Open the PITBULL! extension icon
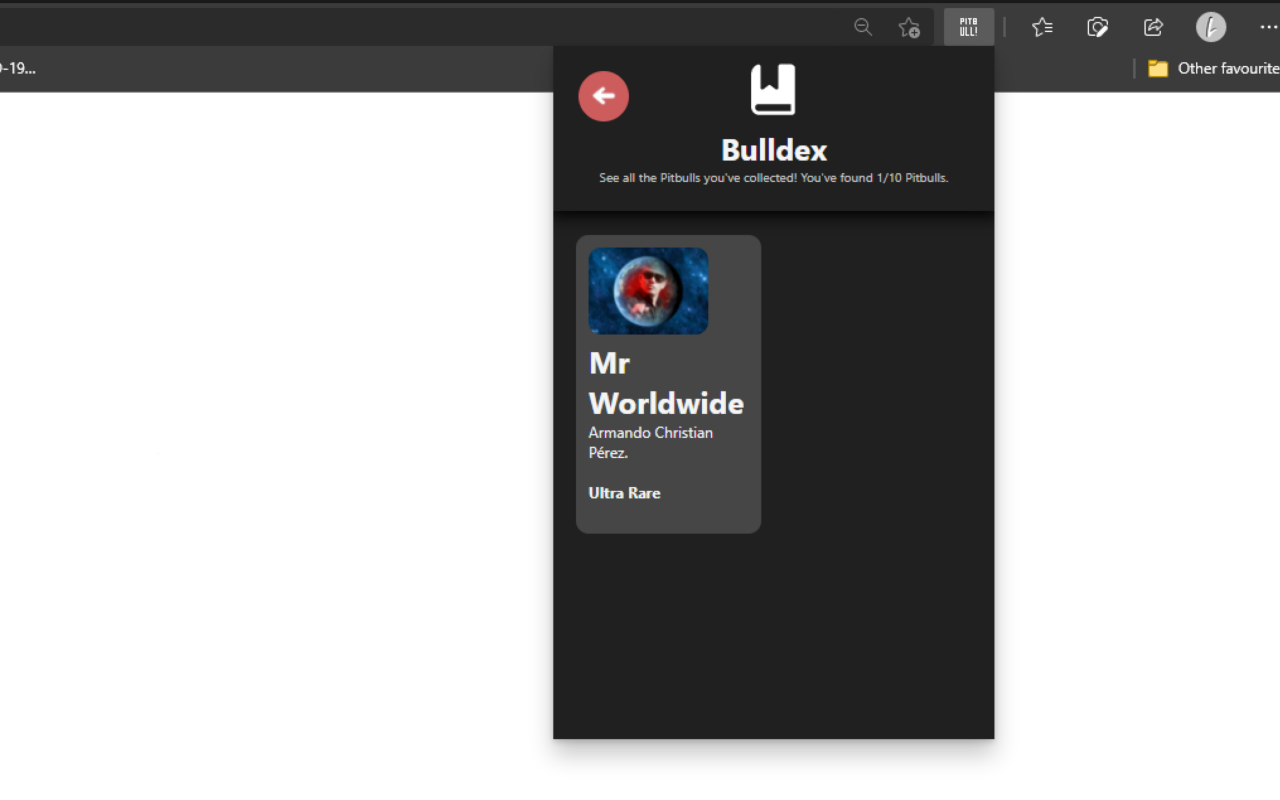The height and width of the screenshot is (800, 1280). point(968,27)
